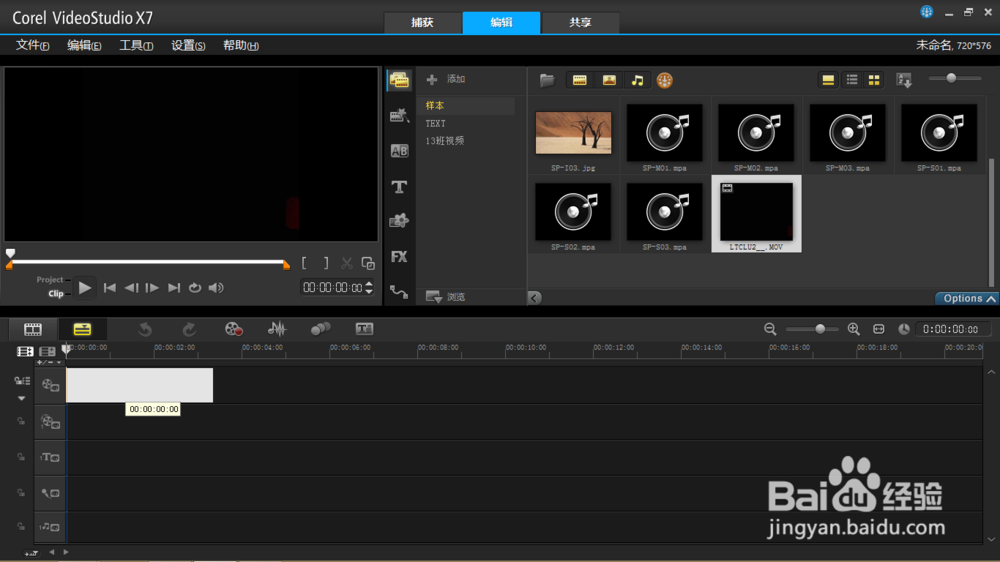The width and height of the screenshot is (1000, 562).
Task: Select the SP-S01.mpa audio clip
Action: point(939,133)
